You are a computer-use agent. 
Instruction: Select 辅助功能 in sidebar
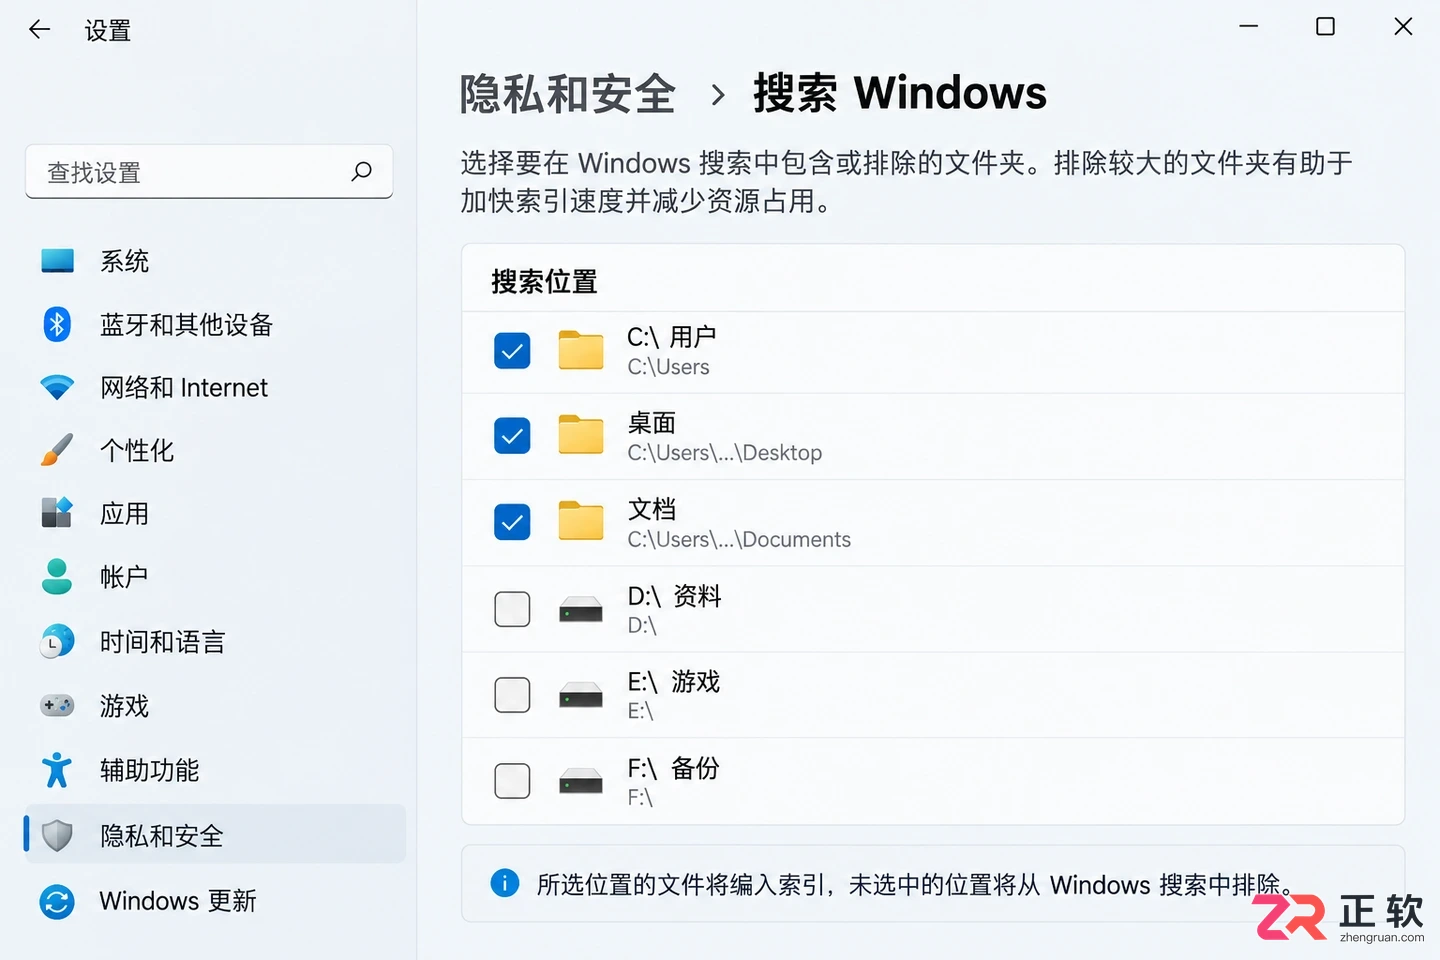click(215, 770)
